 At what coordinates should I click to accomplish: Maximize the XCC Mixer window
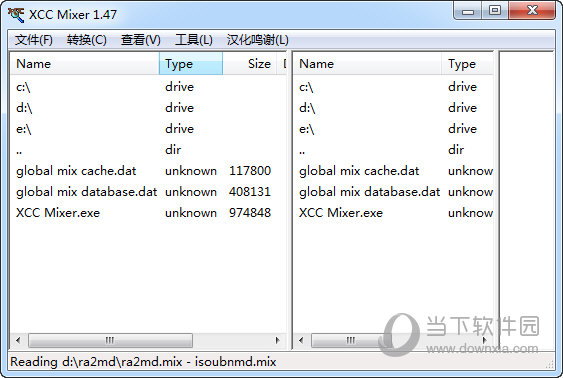click(x=495, y=11)
